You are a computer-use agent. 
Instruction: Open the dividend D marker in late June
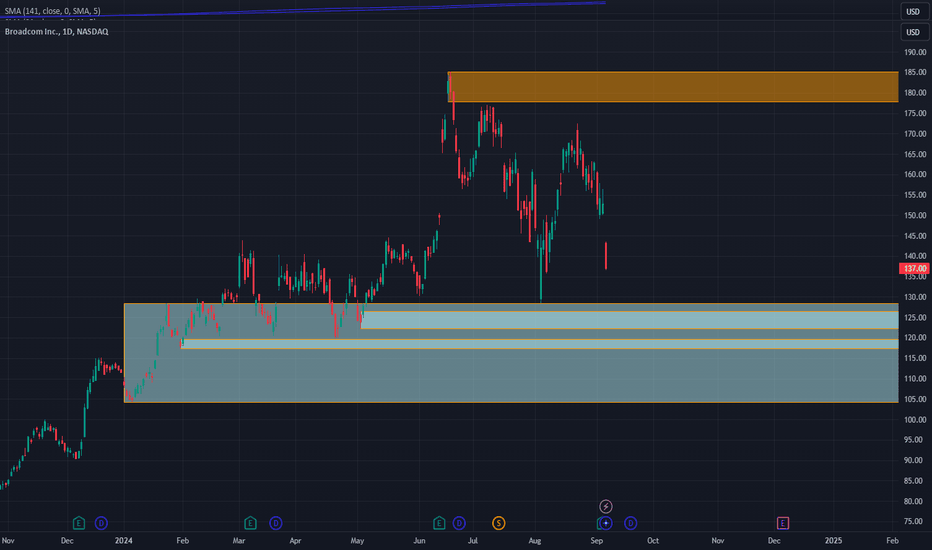click(x=459, y=523)
